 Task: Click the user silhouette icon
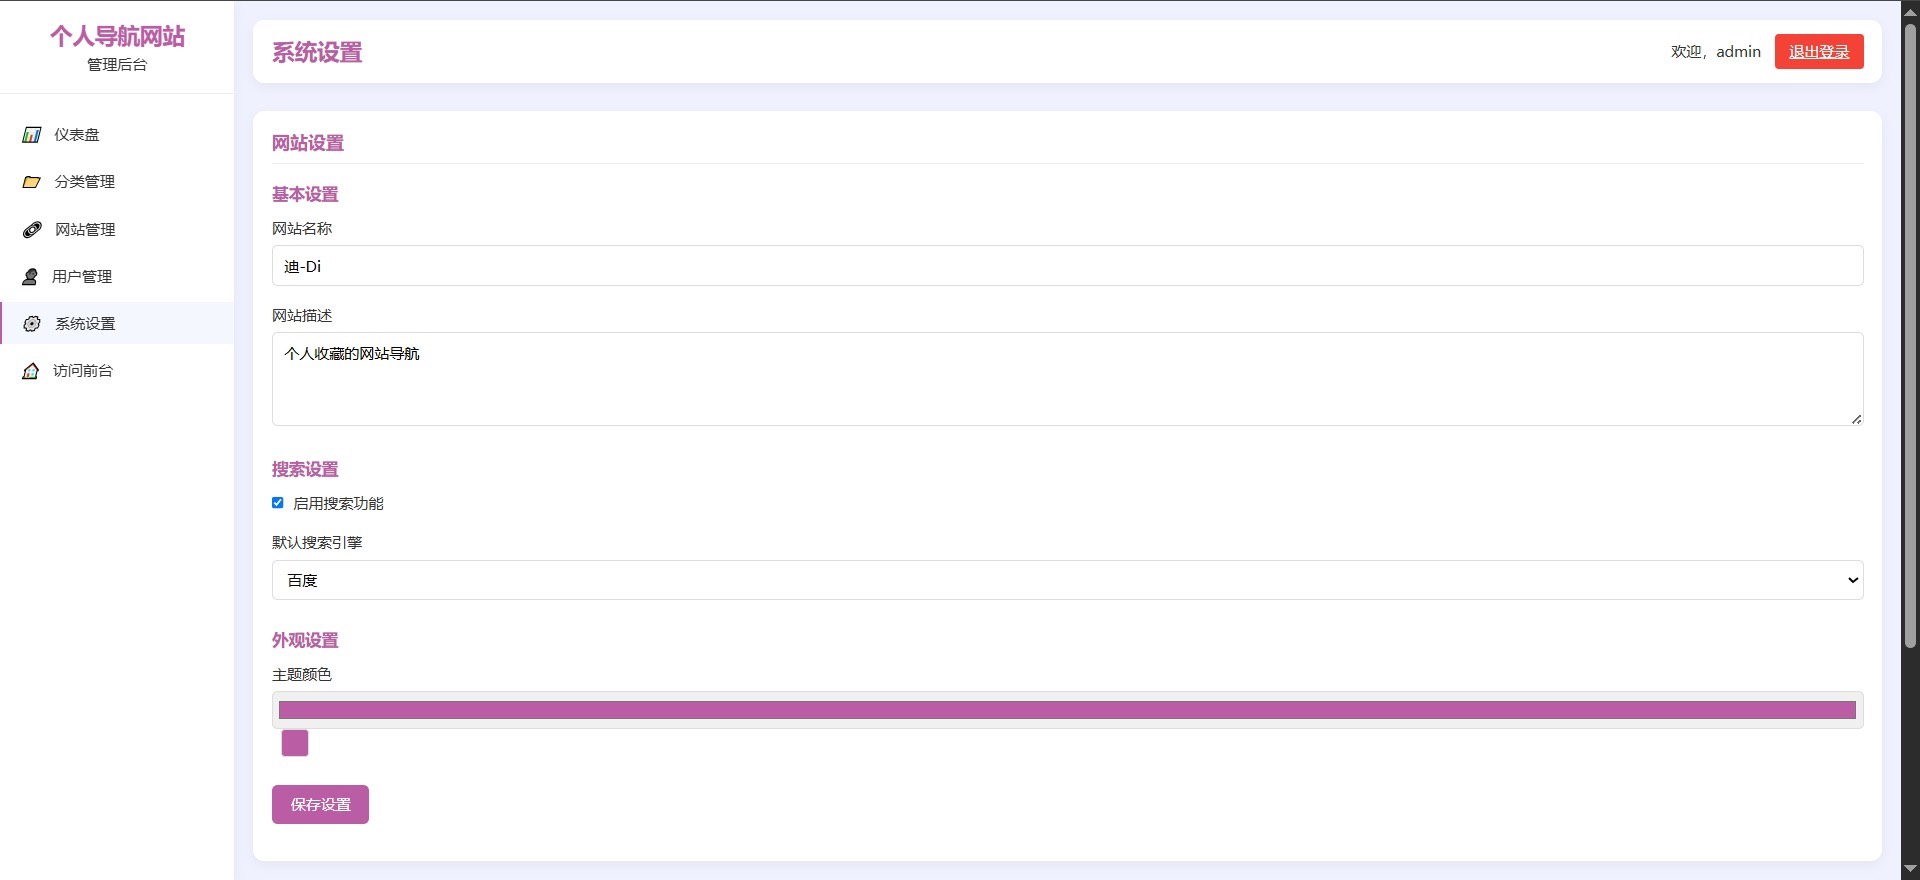tap(30, 277)
